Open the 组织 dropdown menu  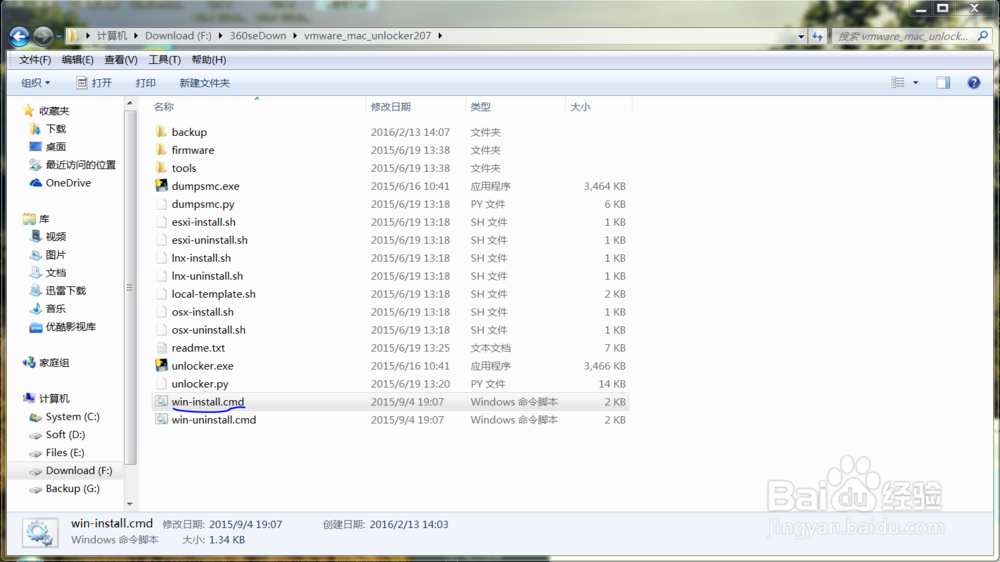(35, 82)
